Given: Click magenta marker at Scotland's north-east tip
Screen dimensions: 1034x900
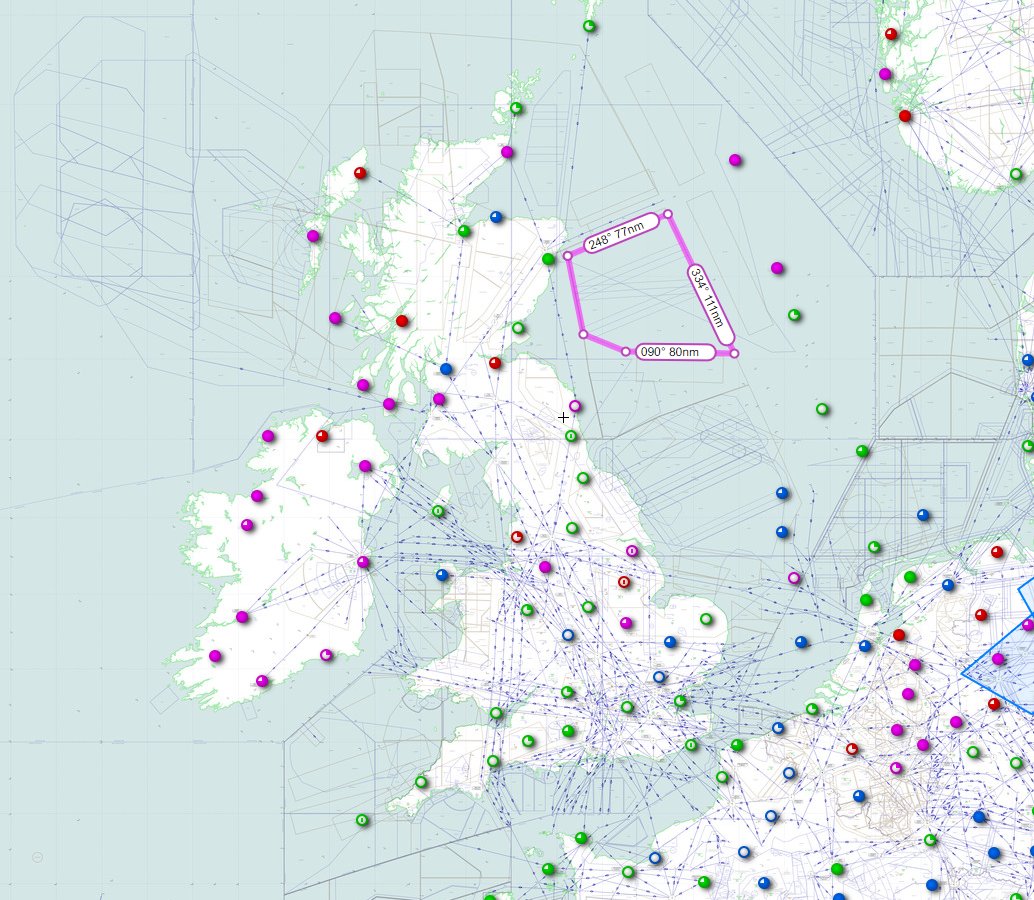Looking at the screenshot, I should (x=507, y=152).
